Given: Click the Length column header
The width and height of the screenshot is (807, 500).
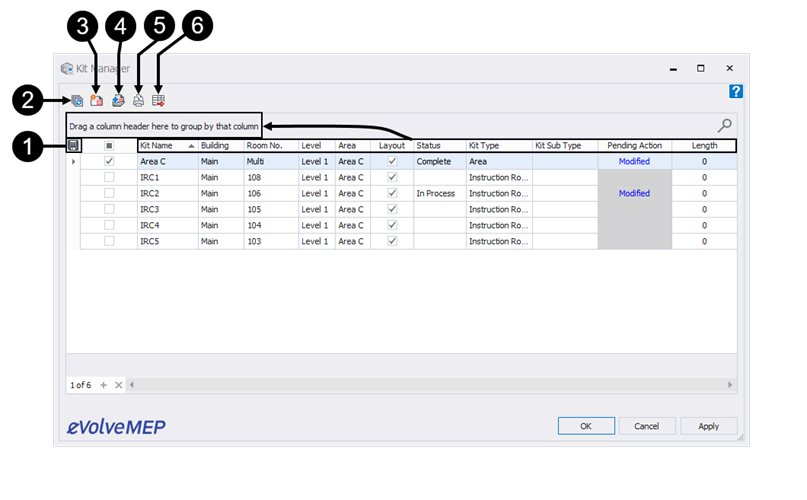Looking at the screenshot, I should pos(704,146).
